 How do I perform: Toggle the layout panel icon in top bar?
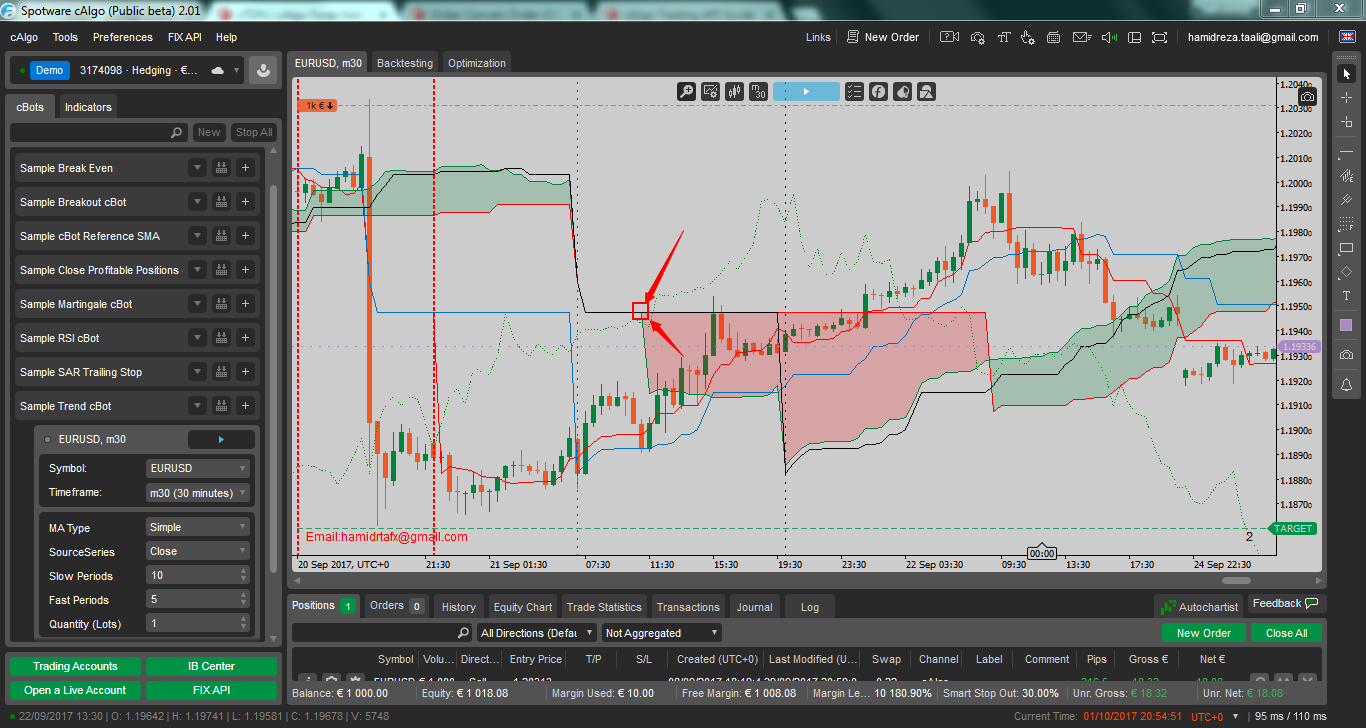click(x=1134, y=37)
